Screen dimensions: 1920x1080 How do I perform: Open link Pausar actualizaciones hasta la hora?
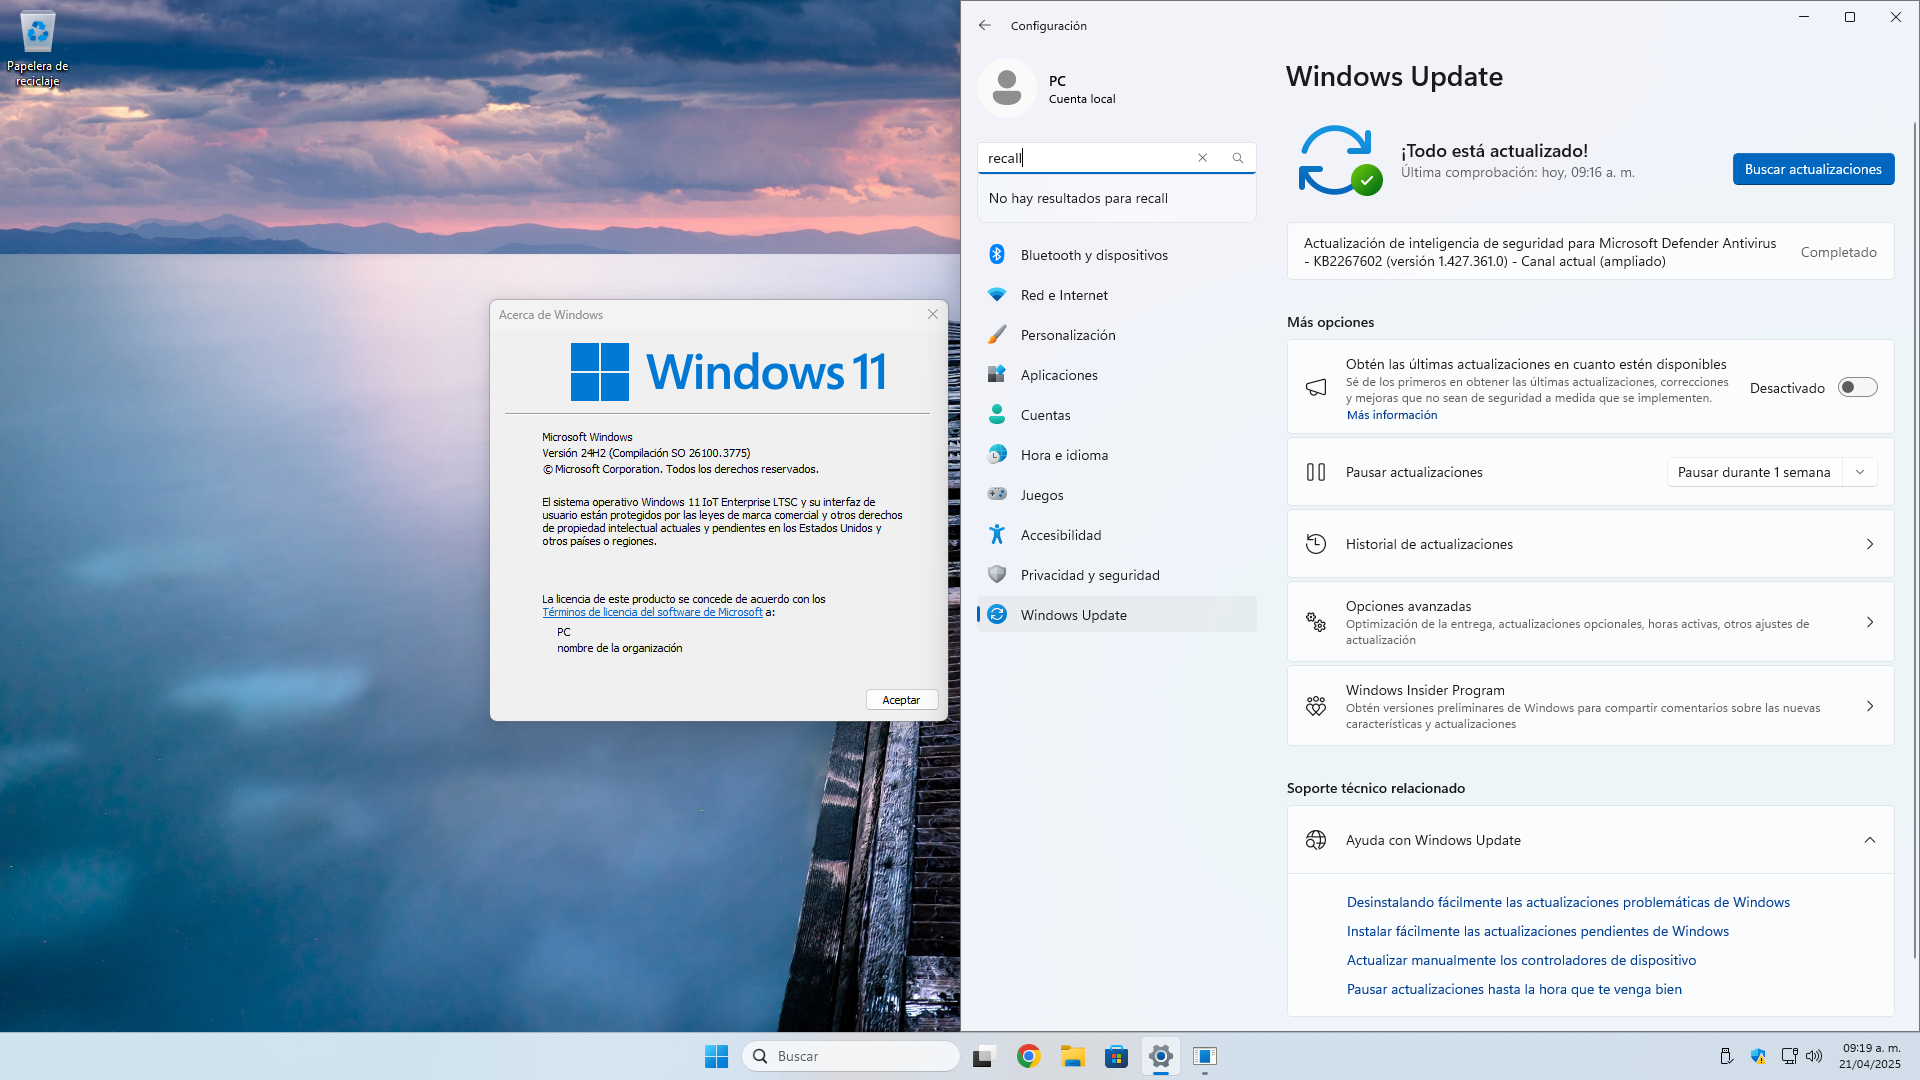[1514, 989]
